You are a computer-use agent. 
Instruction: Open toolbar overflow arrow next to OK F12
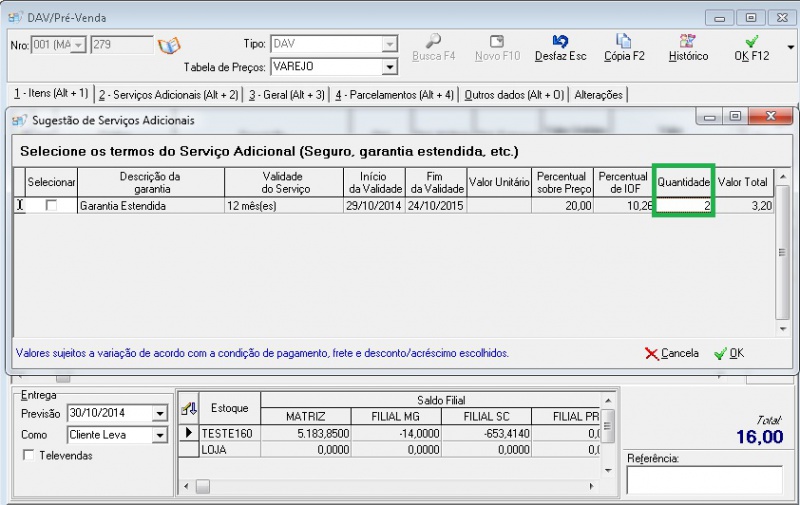pyautogui.click(x=791, y=47)
